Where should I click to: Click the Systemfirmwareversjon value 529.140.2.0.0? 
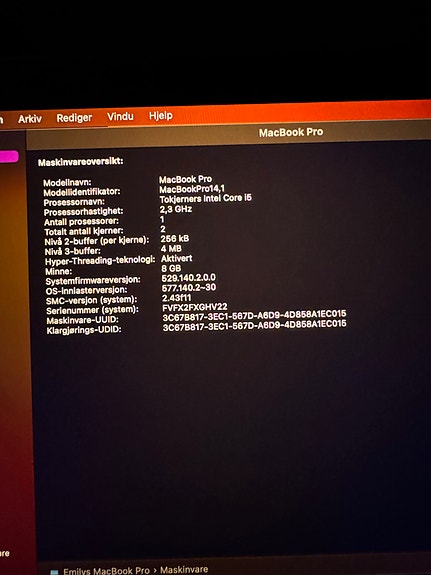point(189,278)
